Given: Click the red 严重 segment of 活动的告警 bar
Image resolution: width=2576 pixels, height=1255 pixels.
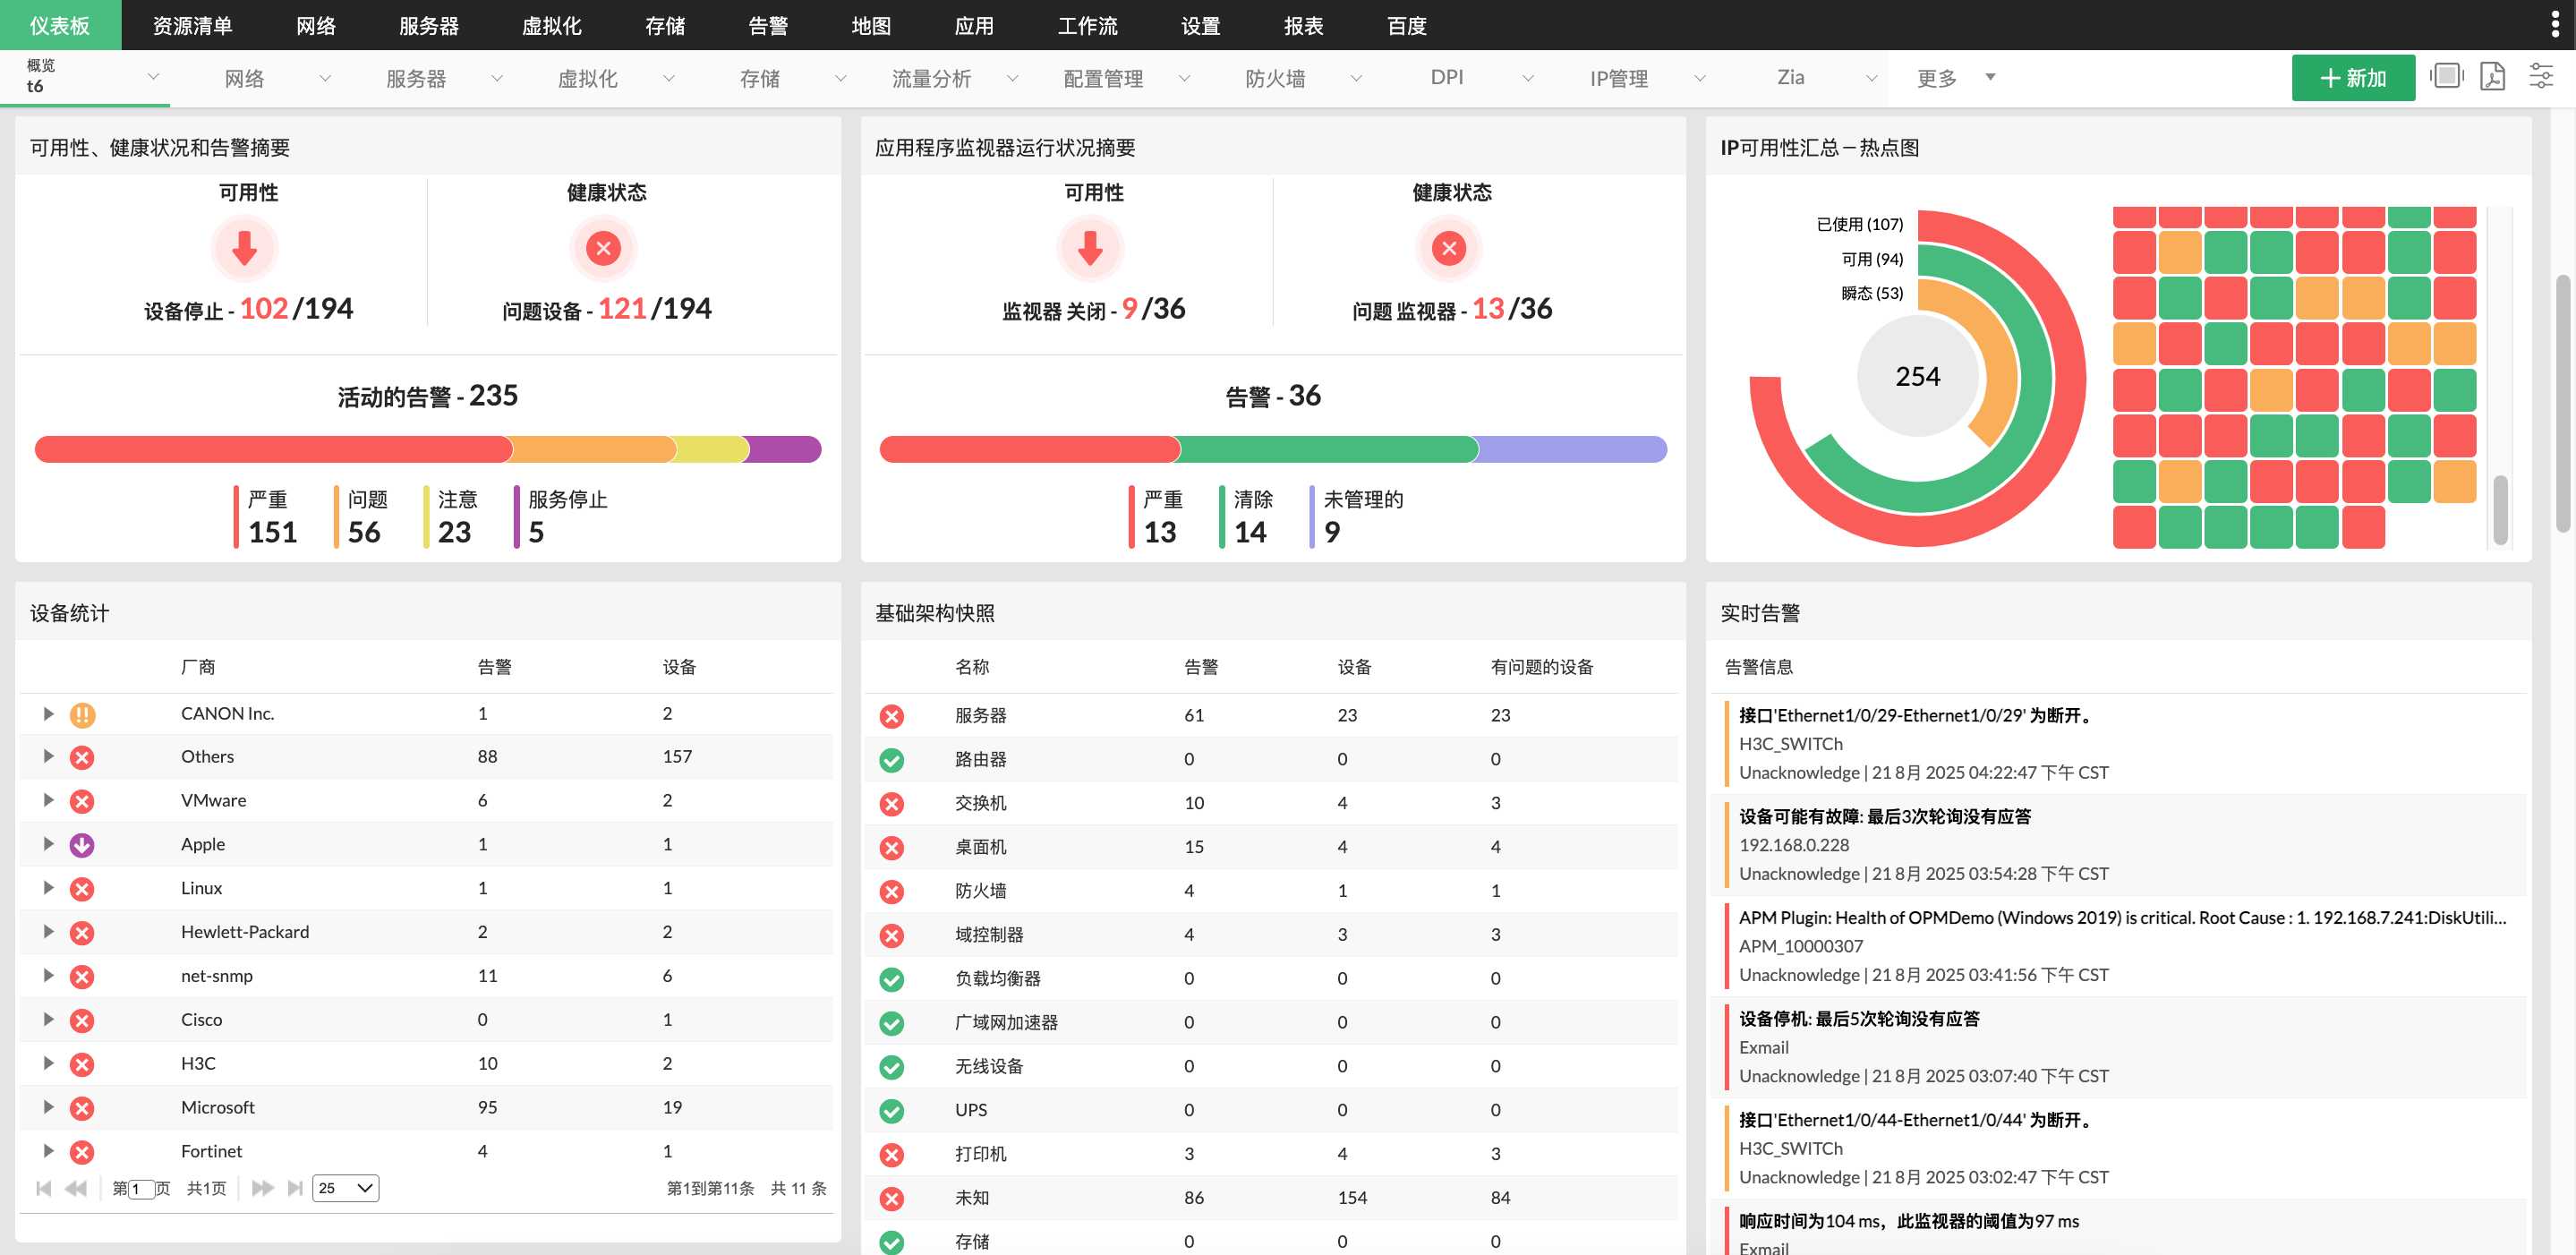Looking at the screenshot, I should 272,450.
